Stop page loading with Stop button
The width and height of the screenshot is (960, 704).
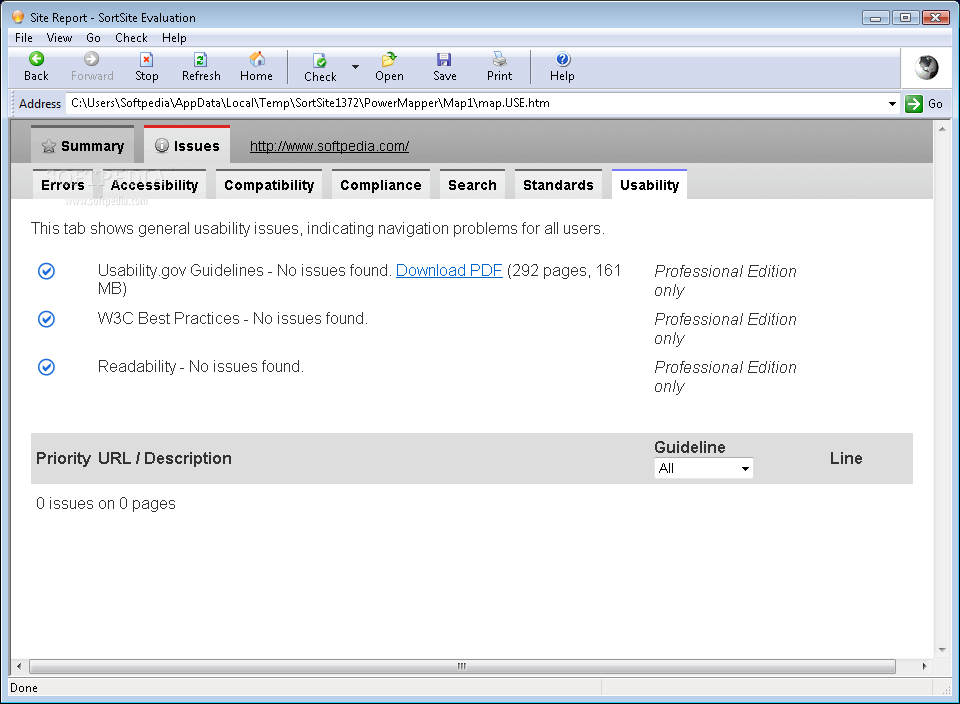pos(146,67)
